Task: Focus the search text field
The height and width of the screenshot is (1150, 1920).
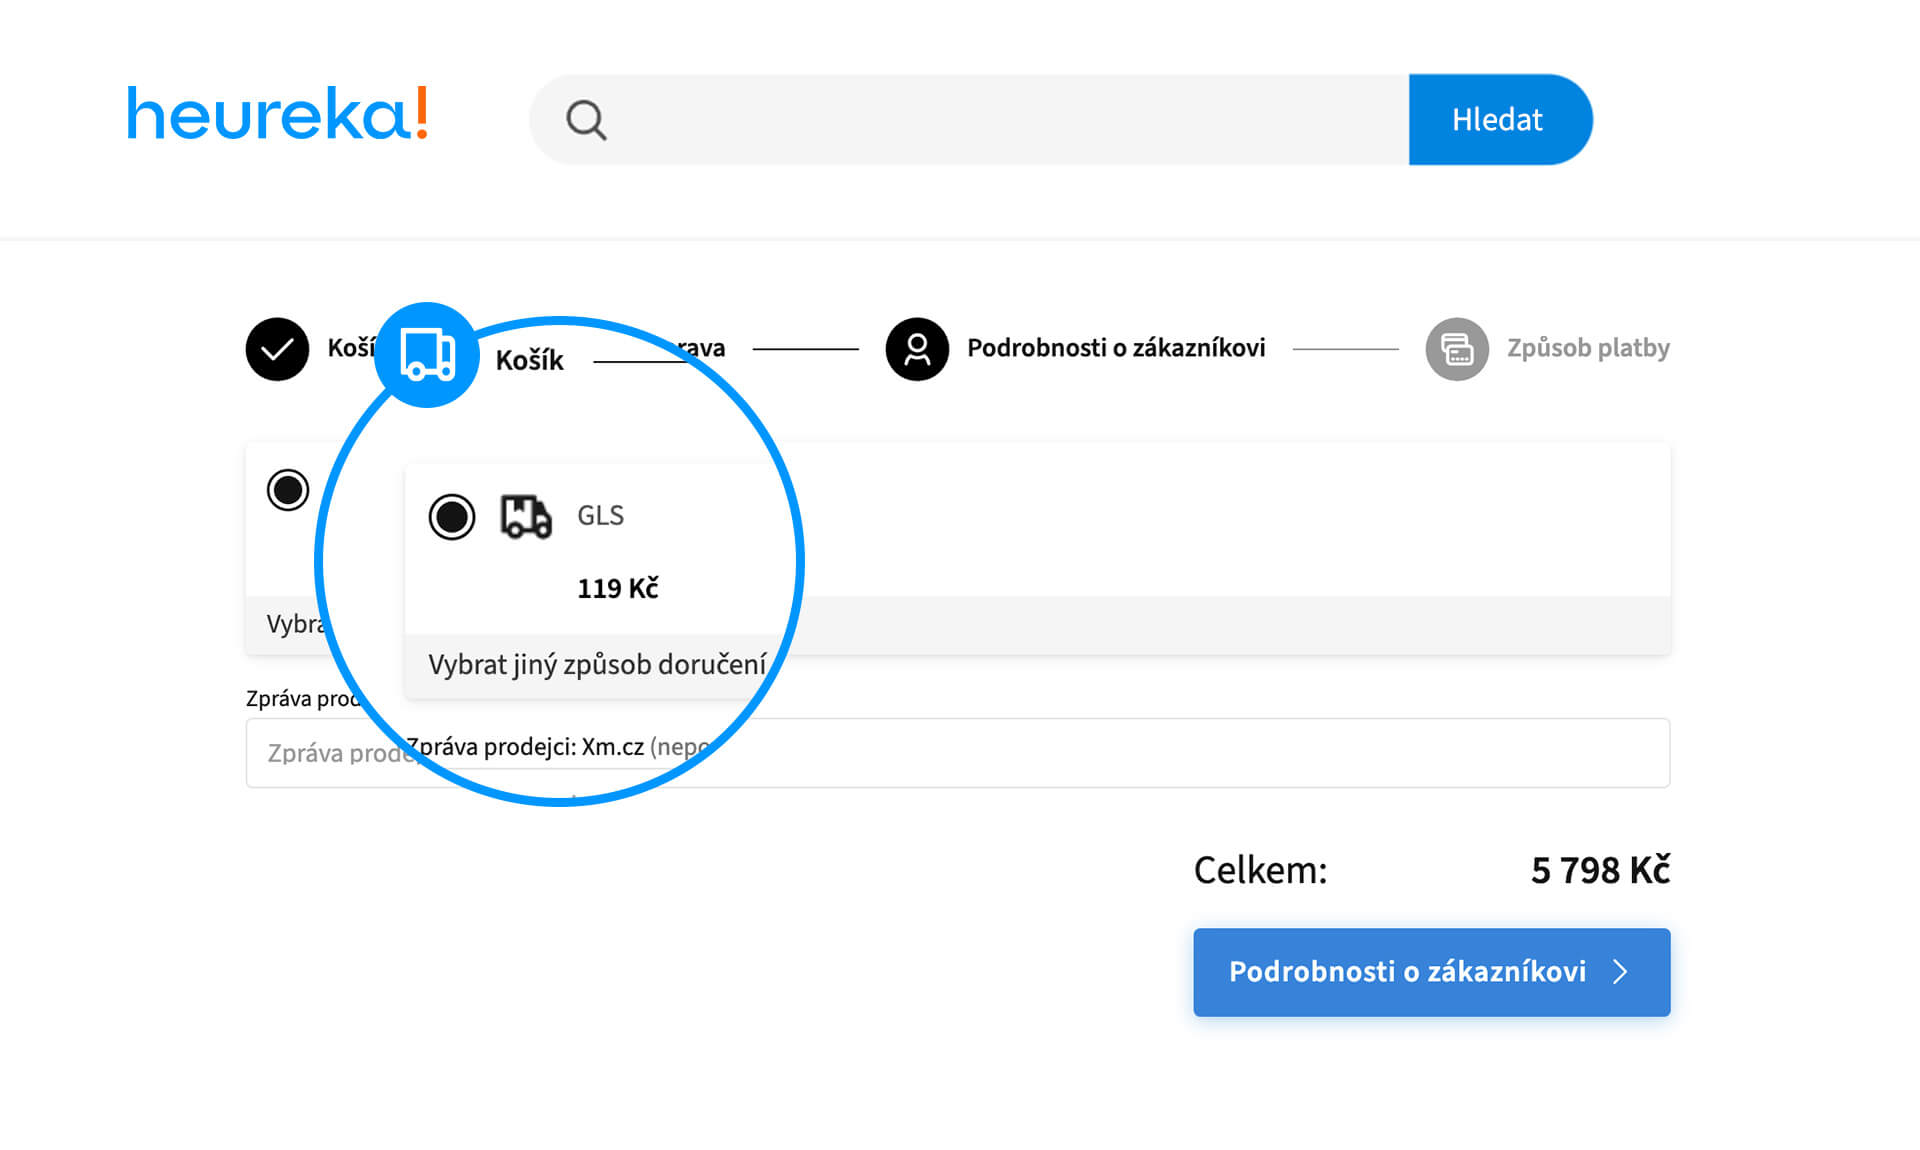Action: [x=1000, y=120]
